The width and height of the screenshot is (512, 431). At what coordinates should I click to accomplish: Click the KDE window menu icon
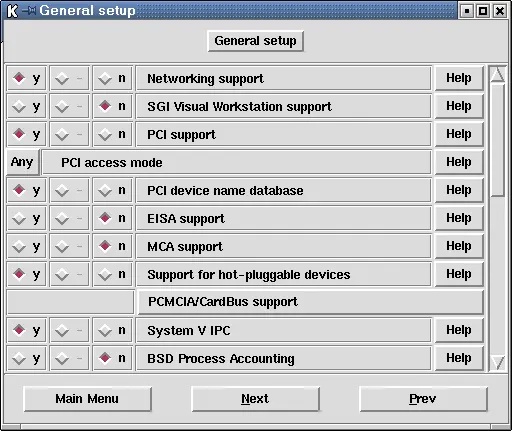12,11
